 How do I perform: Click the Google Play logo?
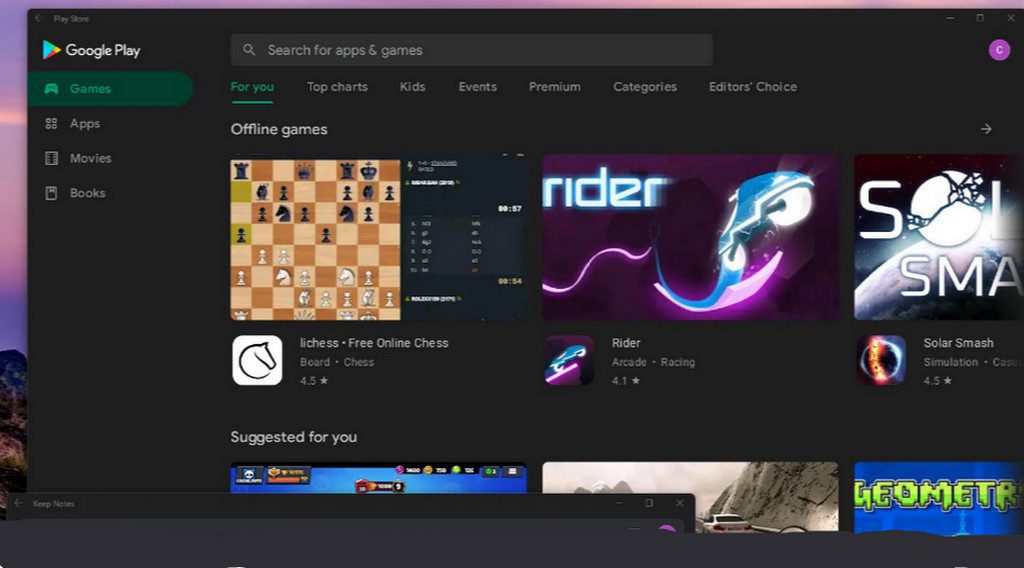(91, 50)
